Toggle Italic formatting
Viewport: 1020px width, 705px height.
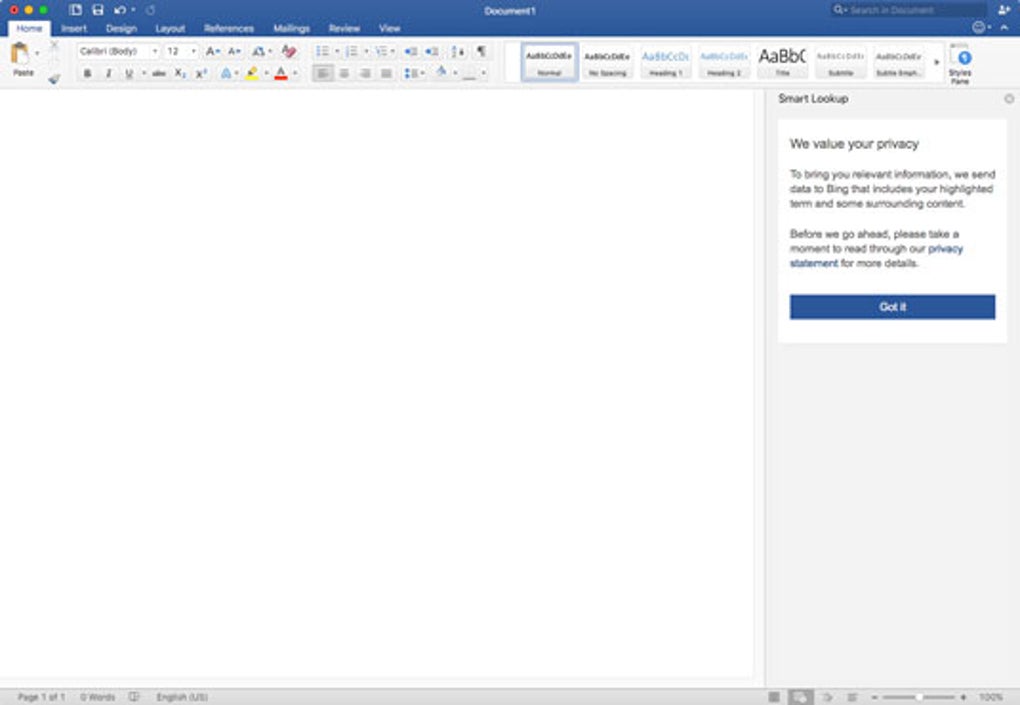click(107, 72)
